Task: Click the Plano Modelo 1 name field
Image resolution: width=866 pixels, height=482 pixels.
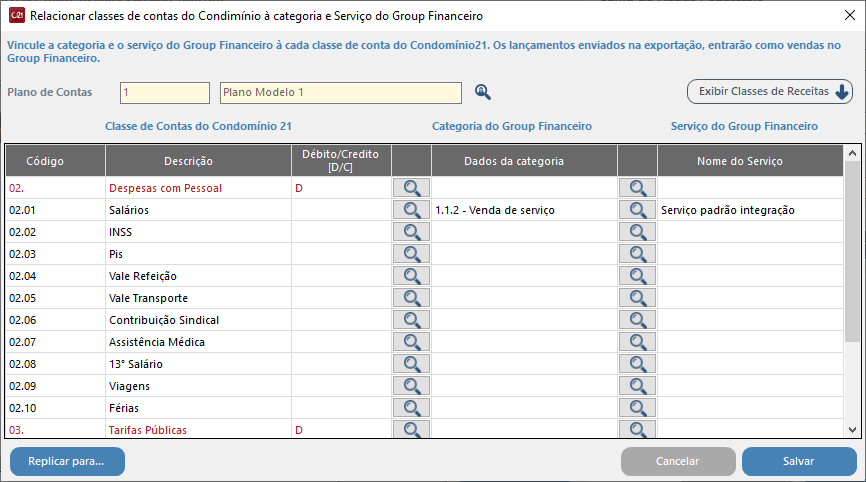Action: tap(341, 93)
